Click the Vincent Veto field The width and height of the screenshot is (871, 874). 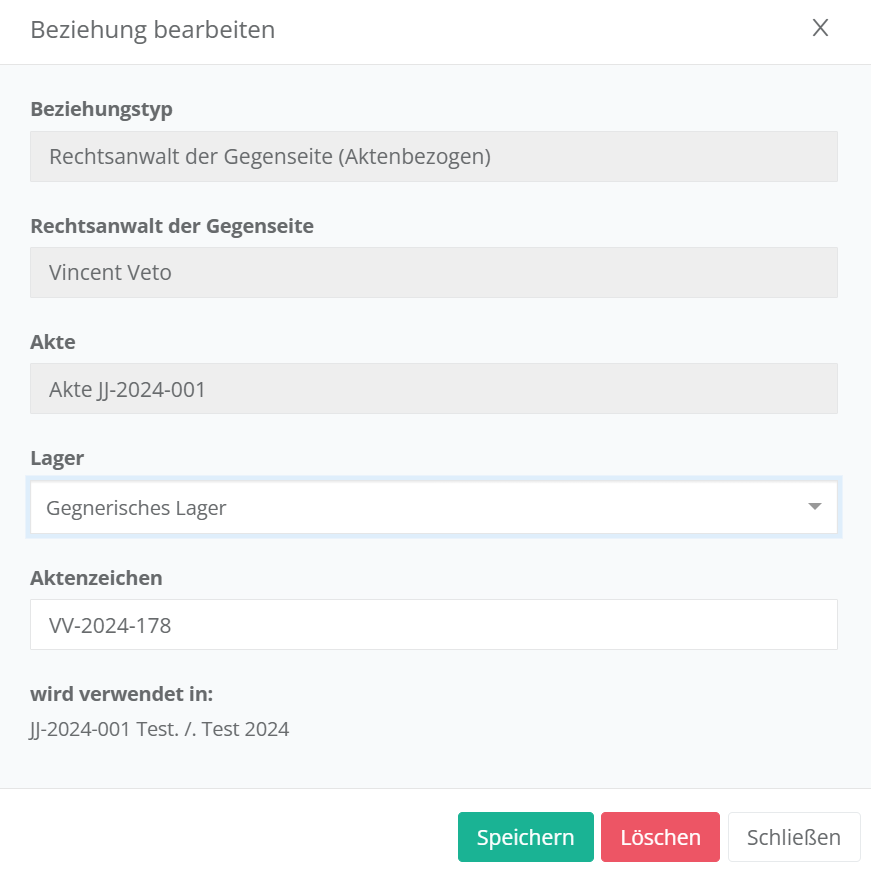point(433,272)
